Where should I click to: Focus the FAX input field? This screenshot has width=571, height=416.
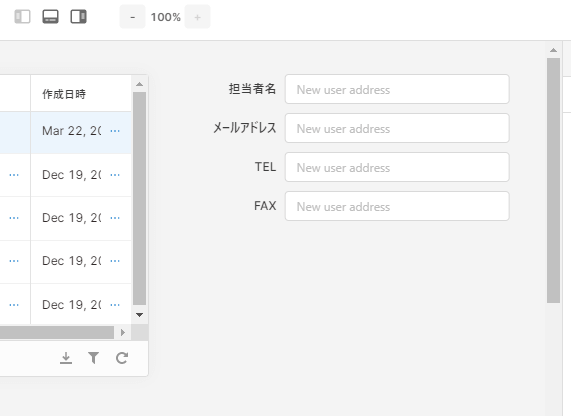pos(397,206)
